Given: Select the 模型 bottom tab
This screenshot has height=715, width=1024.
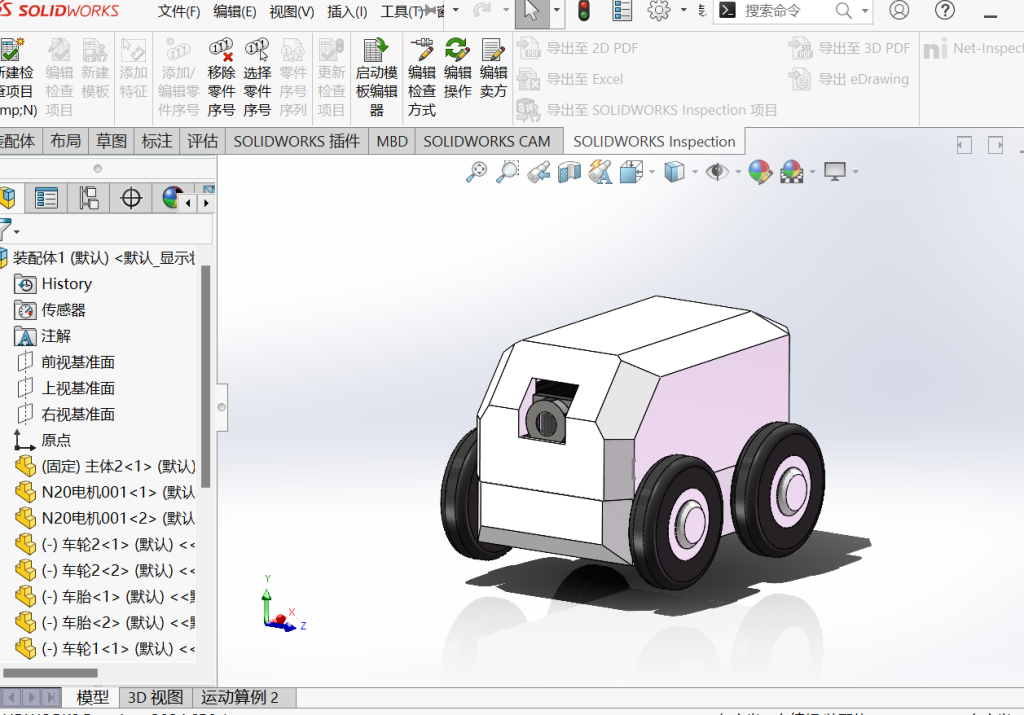Looking at the screenshot, I should 92,697.
